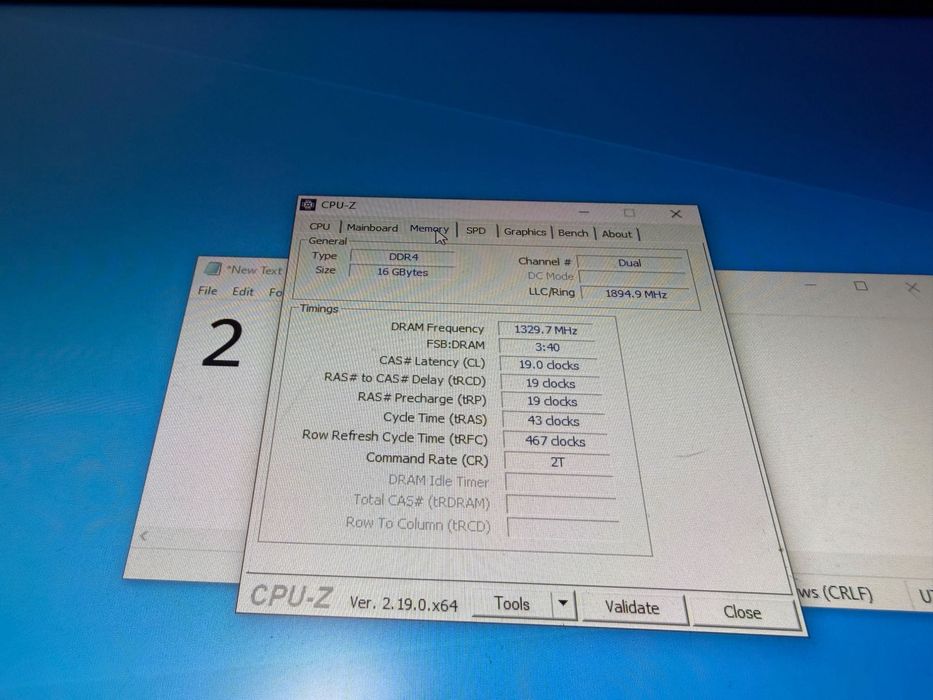Screen dimensions: 933x700
Task: Click the empty Row To Column field
Action: point(563,527)
